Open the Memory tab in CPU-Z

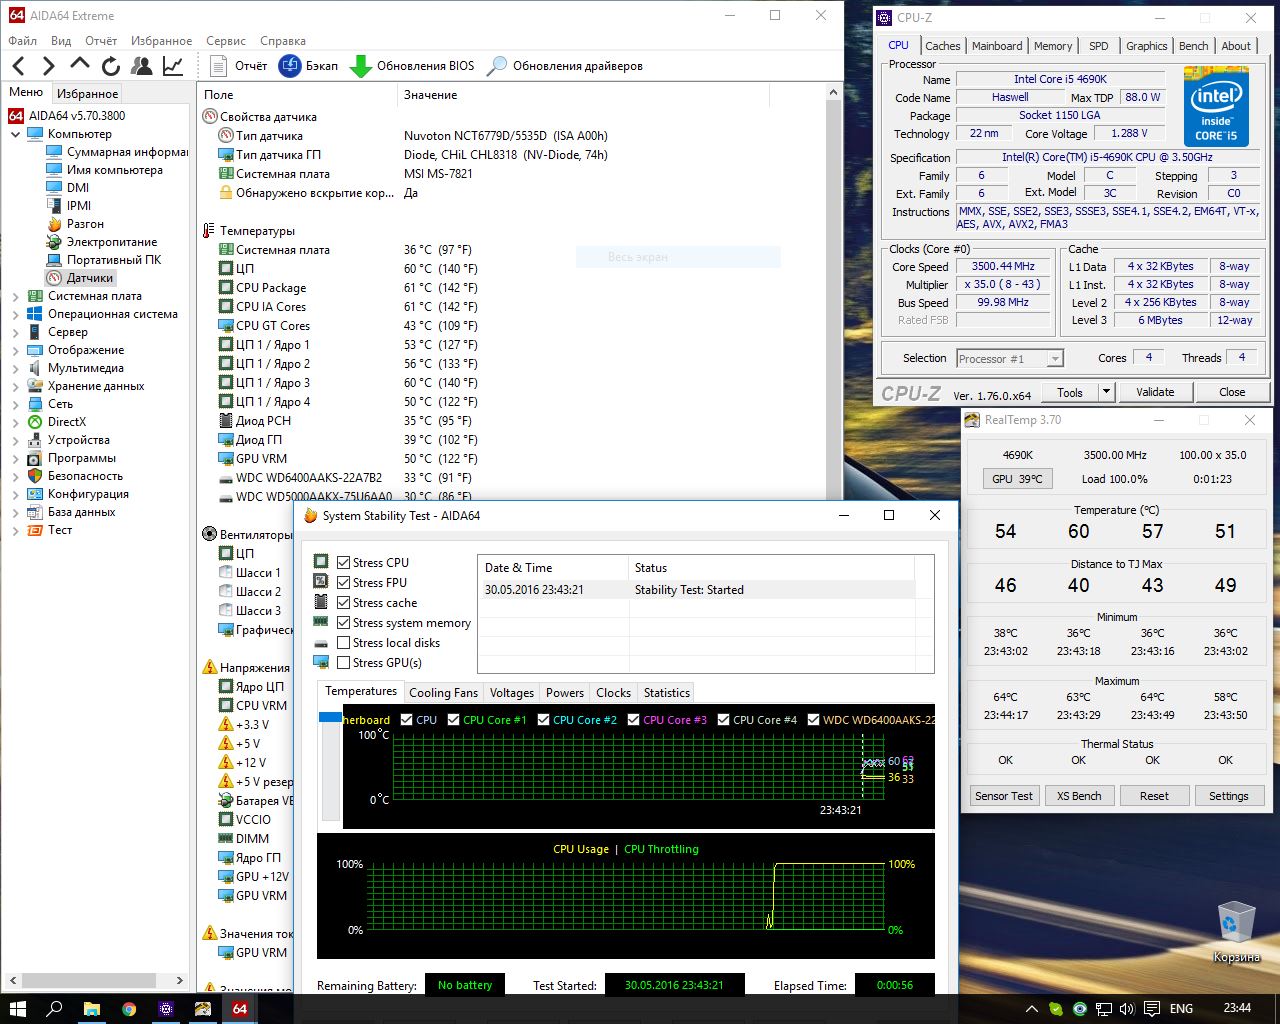pyautogui.click(x=1052, y=46)
